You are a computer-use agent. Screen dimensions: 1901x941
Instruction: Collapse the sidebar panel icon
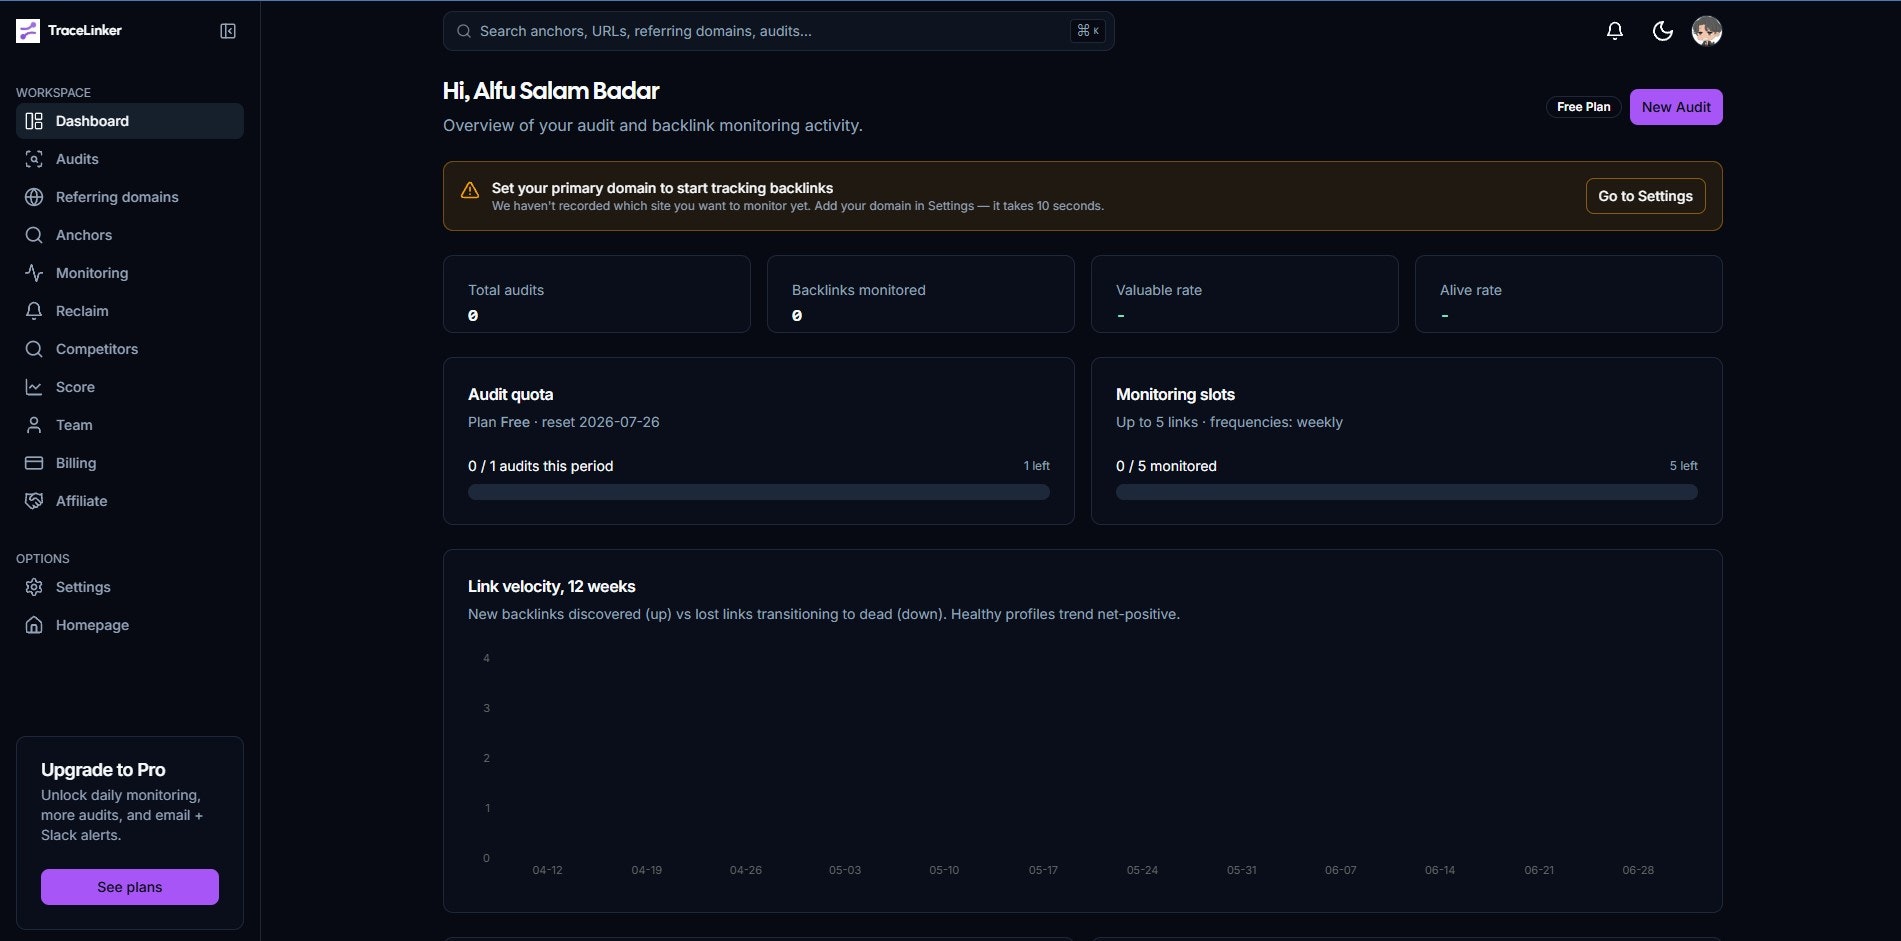pos(228,31)
